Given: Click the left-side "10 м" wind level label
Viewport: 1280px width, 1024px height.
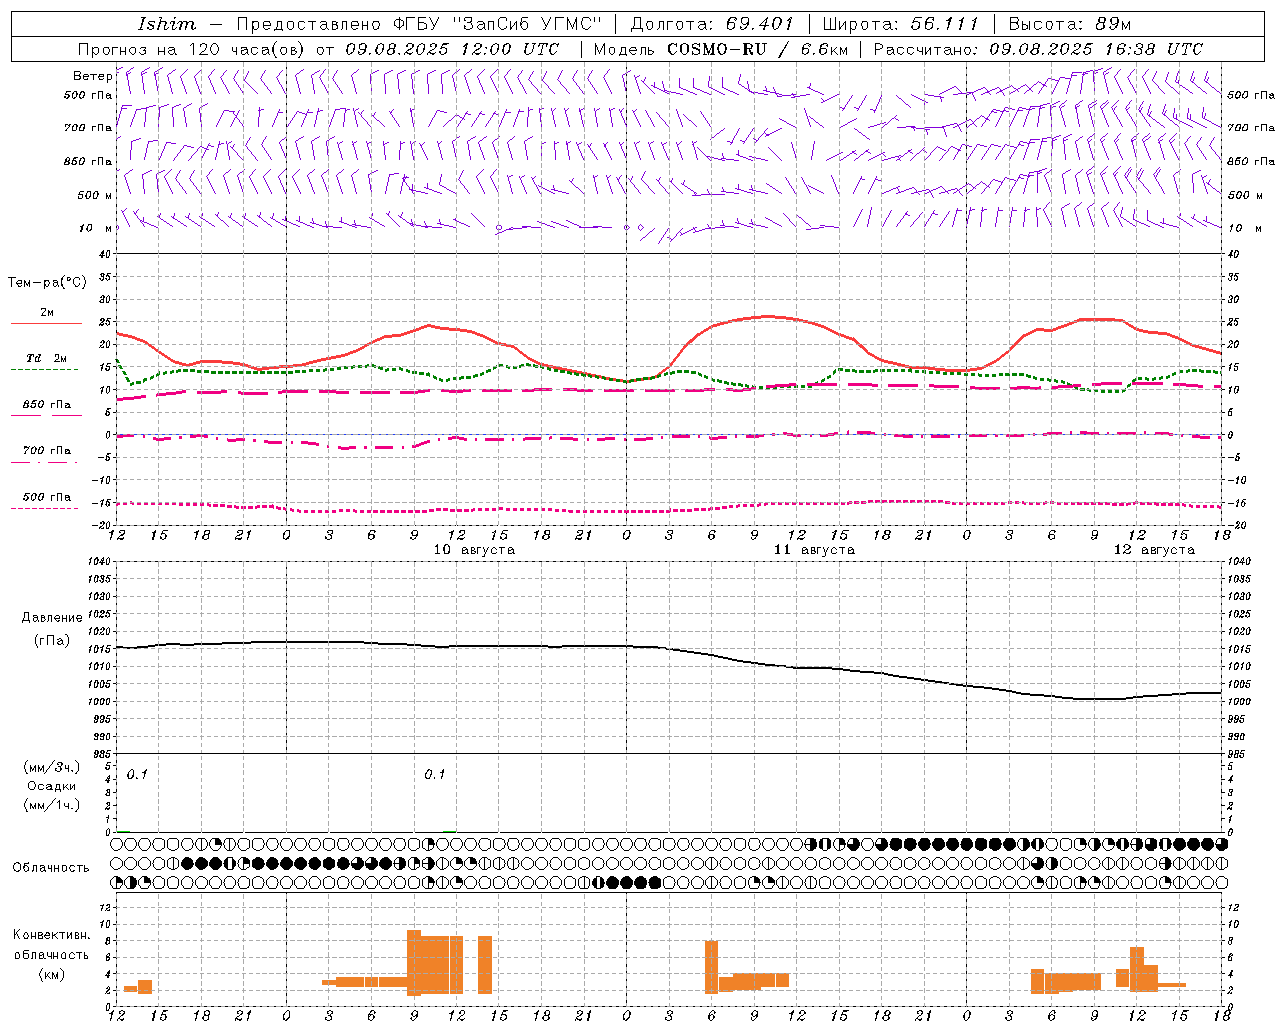Looking at the screenshot, I should pyautogui.click(x=96, y=228).
